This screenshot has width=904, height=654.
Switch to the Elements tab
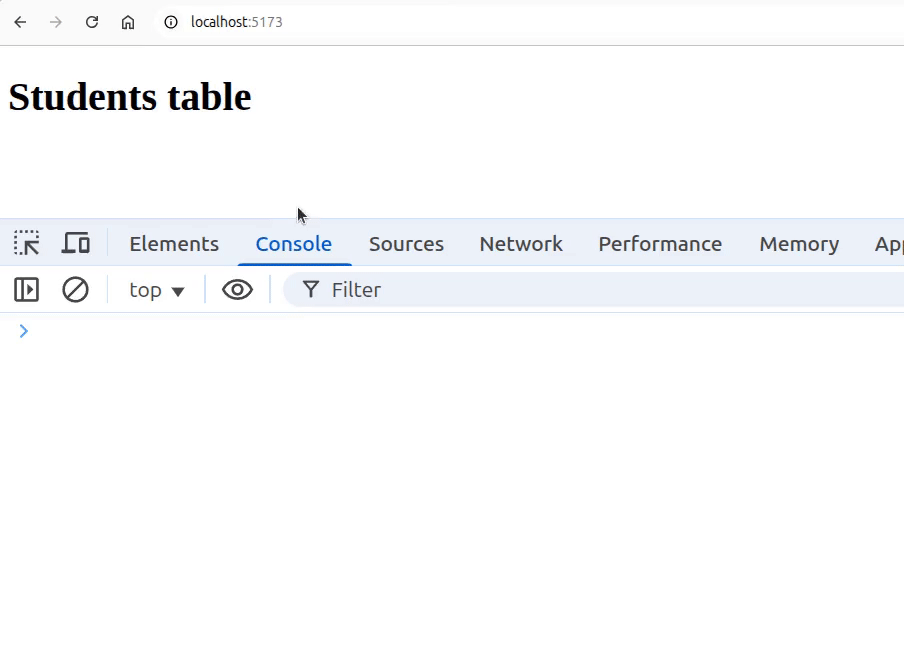[174, 244]
